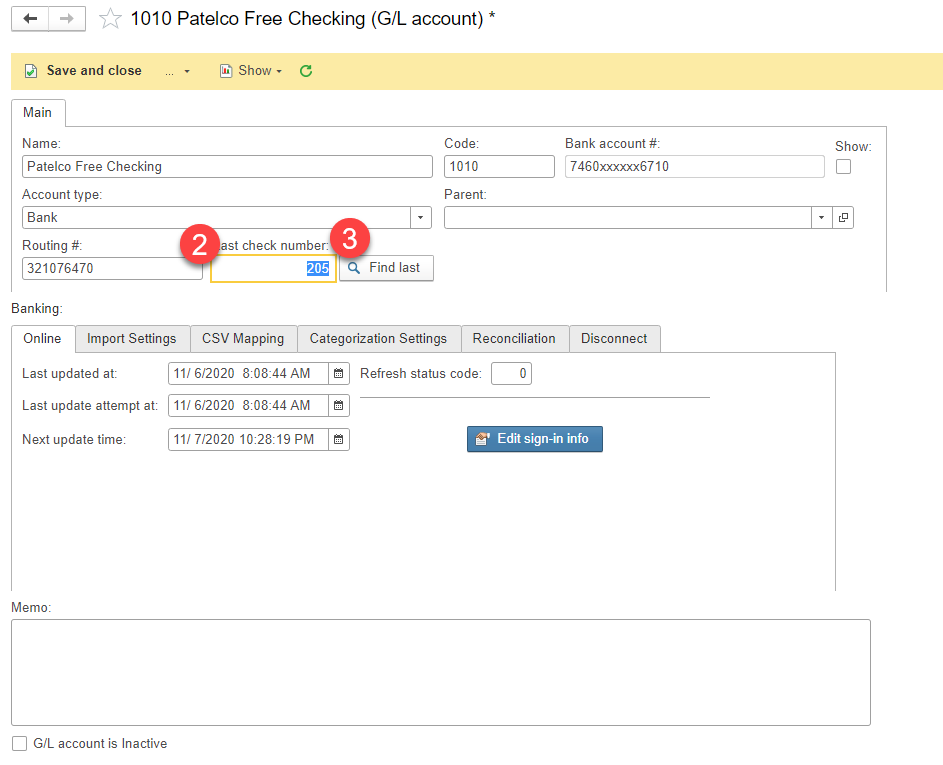Open the CSV Mapping tab
The image size is (943, 765).
pos(243,339)
